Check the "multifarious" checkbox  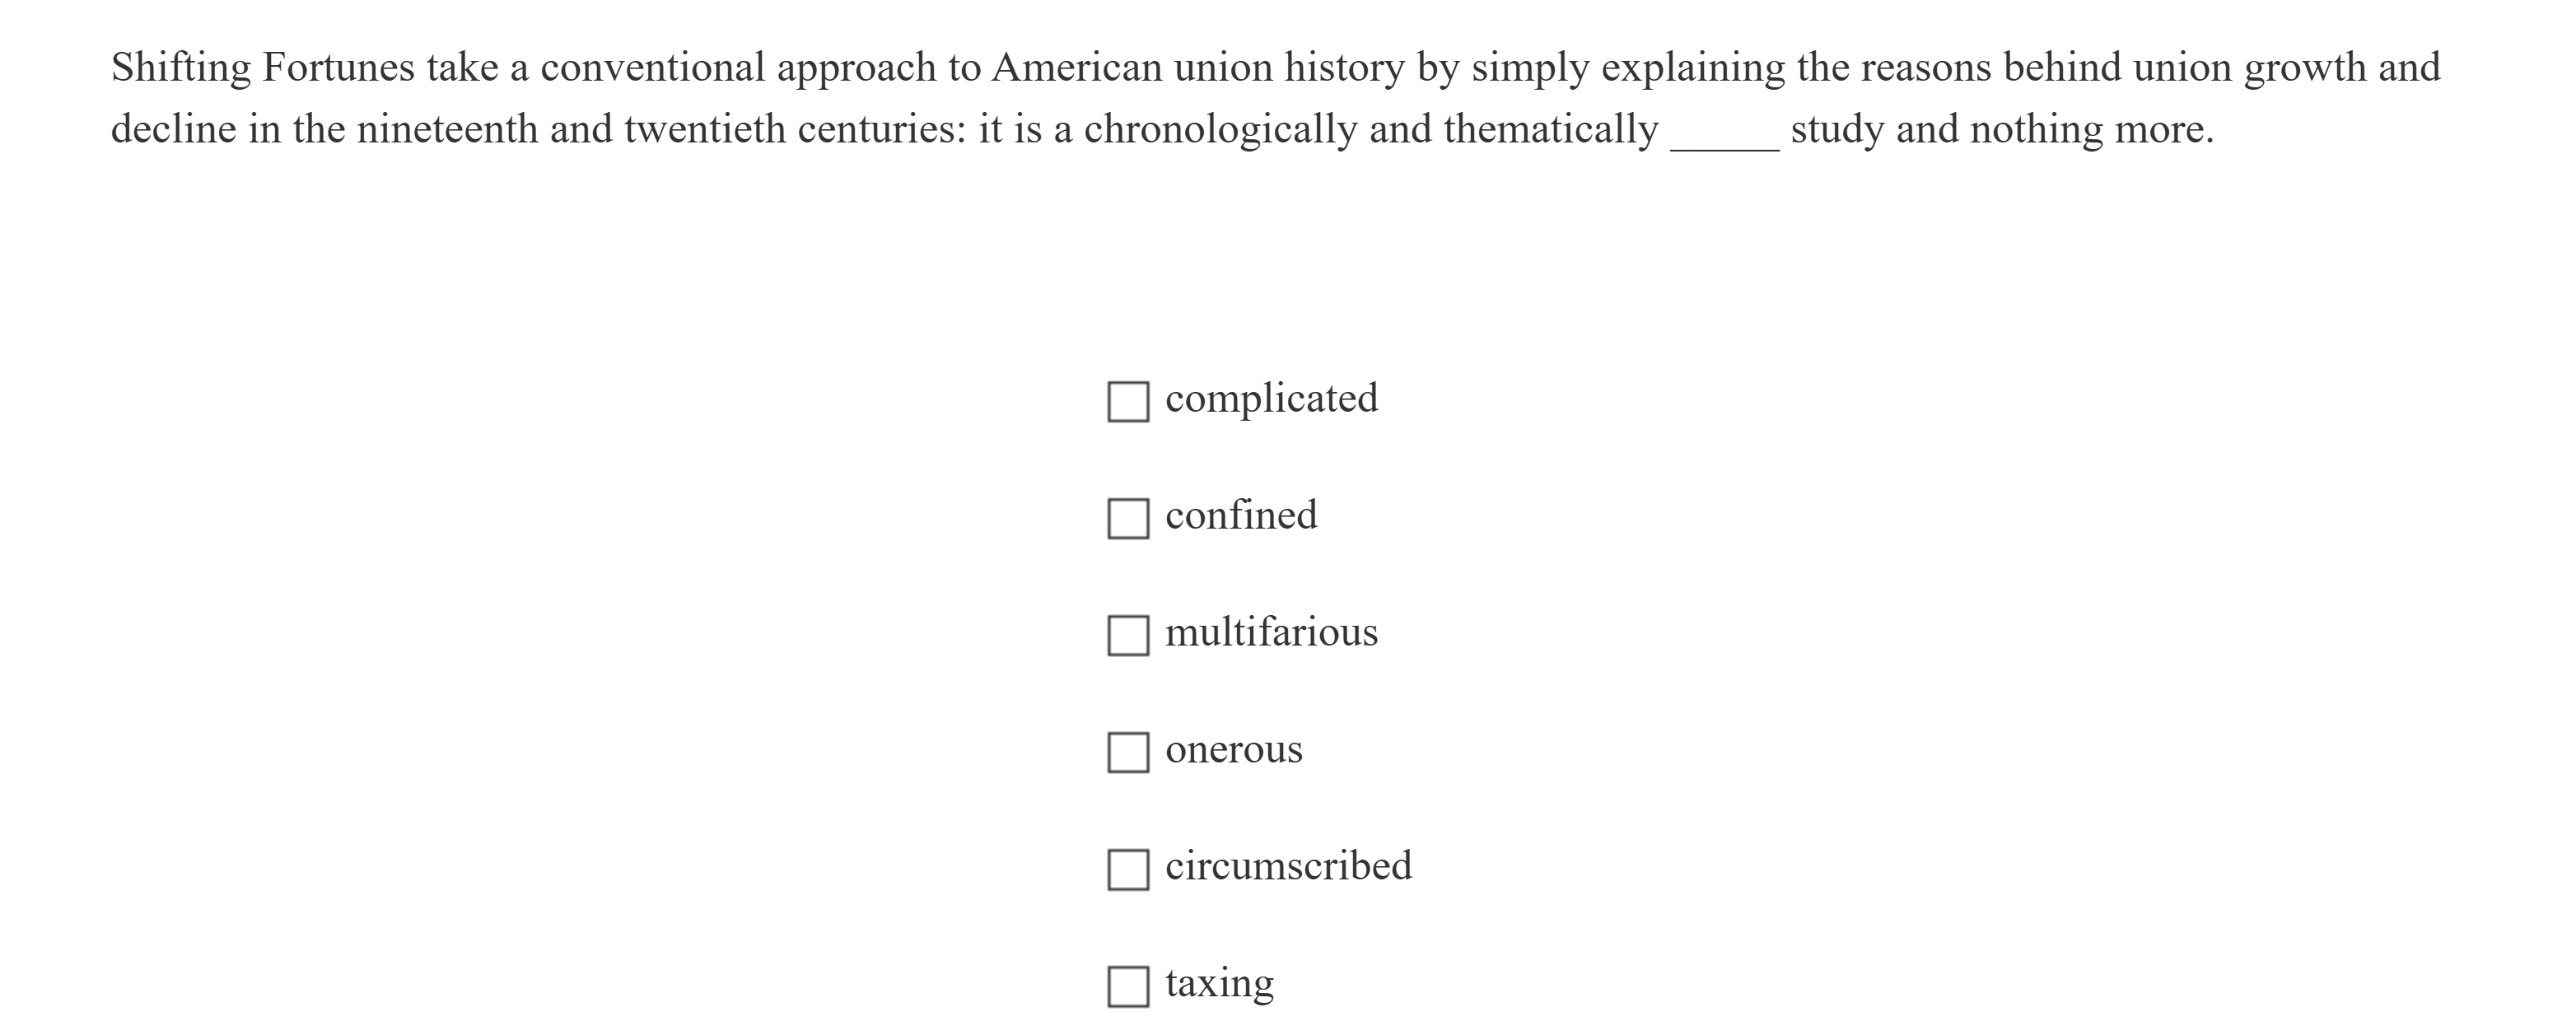pyautogui.click(x=1130, y=637)
